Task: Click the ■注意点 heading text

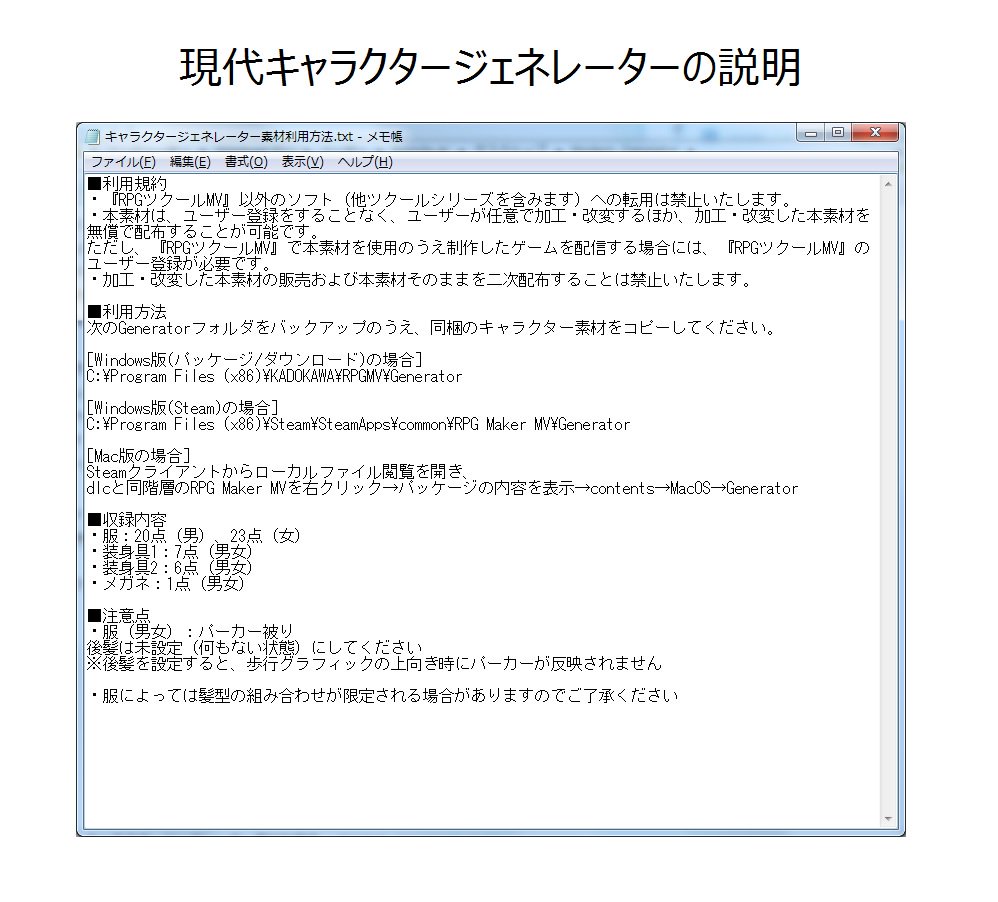Action: [119, 616]
